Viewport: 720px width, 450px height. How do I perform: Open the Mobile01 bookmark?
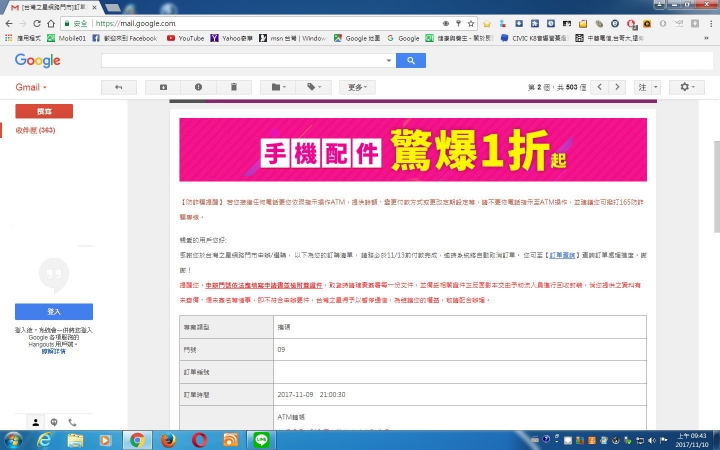coord(67,38)
